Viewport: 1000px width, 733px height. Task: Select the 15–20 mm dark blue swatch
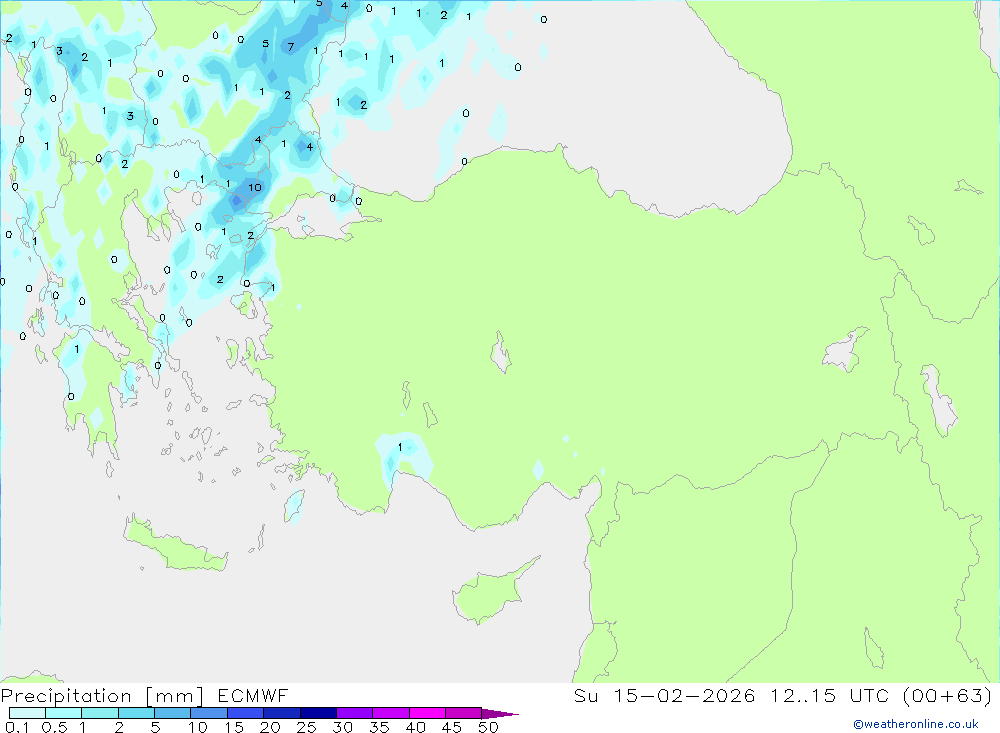[x=245, y=713]
